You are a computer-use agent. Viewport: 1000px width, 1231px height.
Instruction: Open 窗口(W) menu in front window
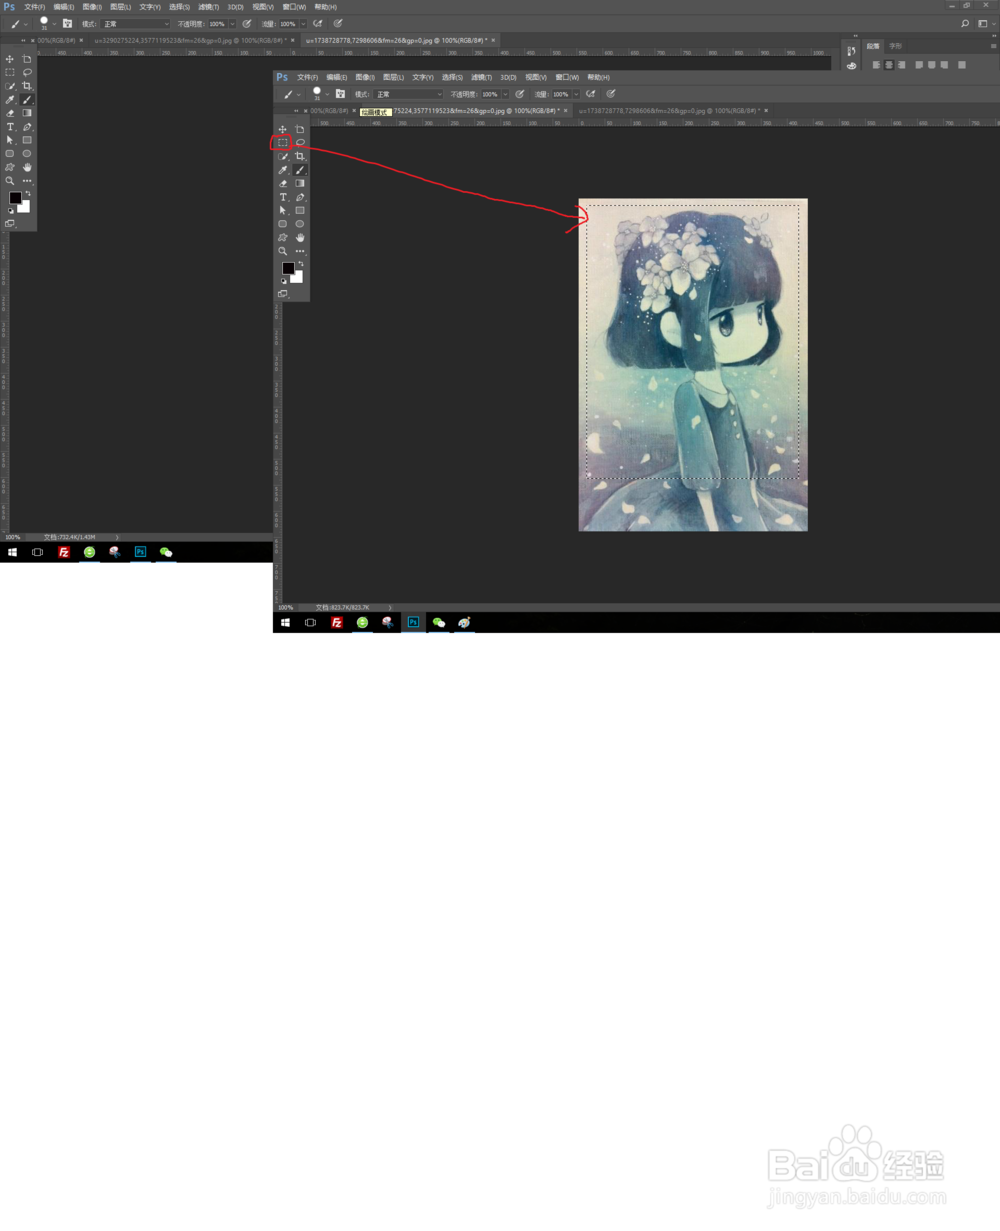567,77
